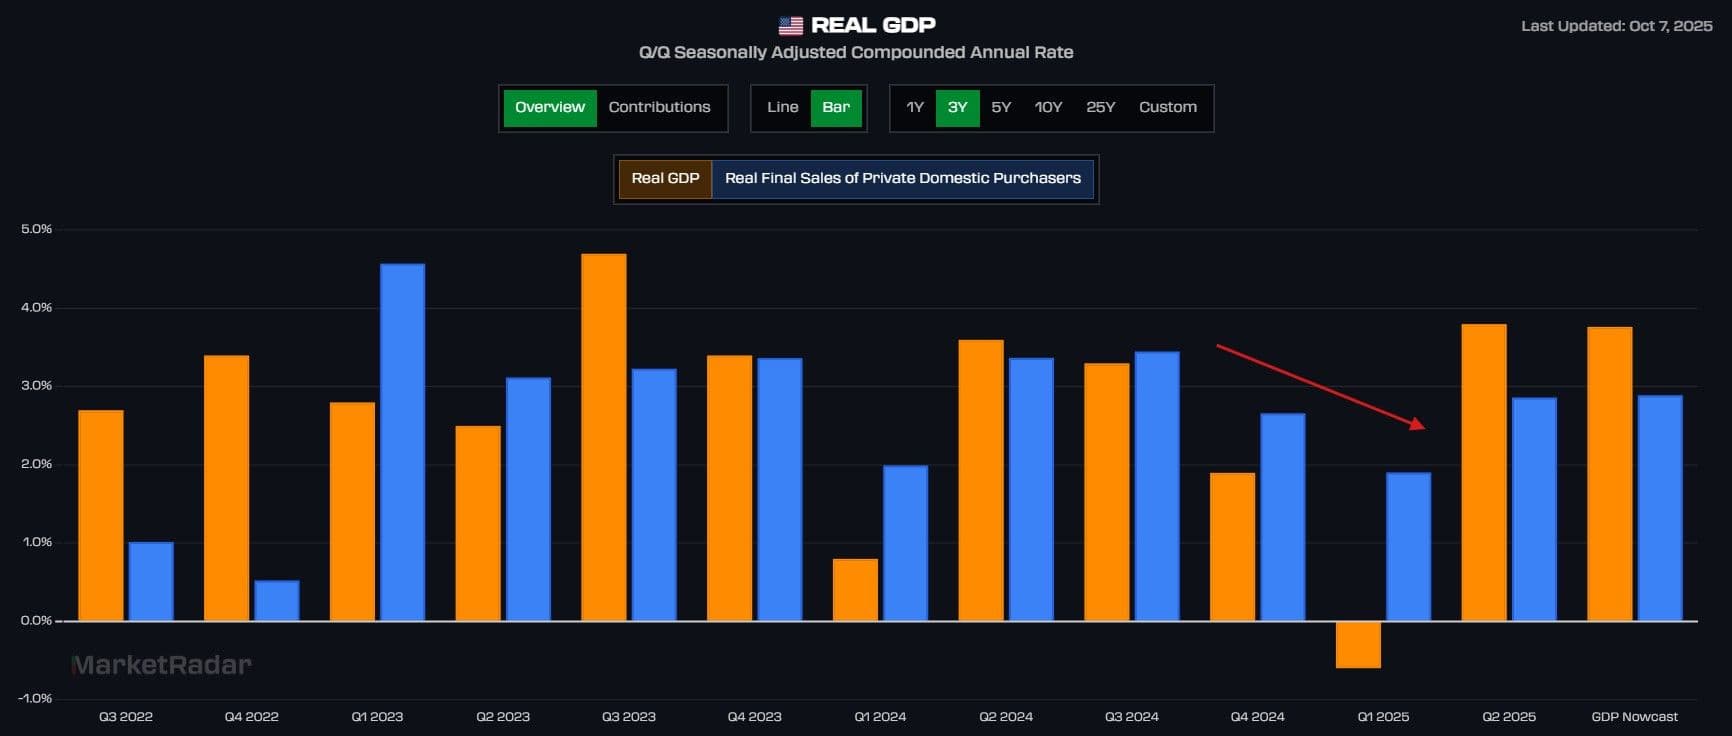The width and height of the screenshot is (1732, 736).
Task: Choose the 5Y time range
Action: point(1001,108)
